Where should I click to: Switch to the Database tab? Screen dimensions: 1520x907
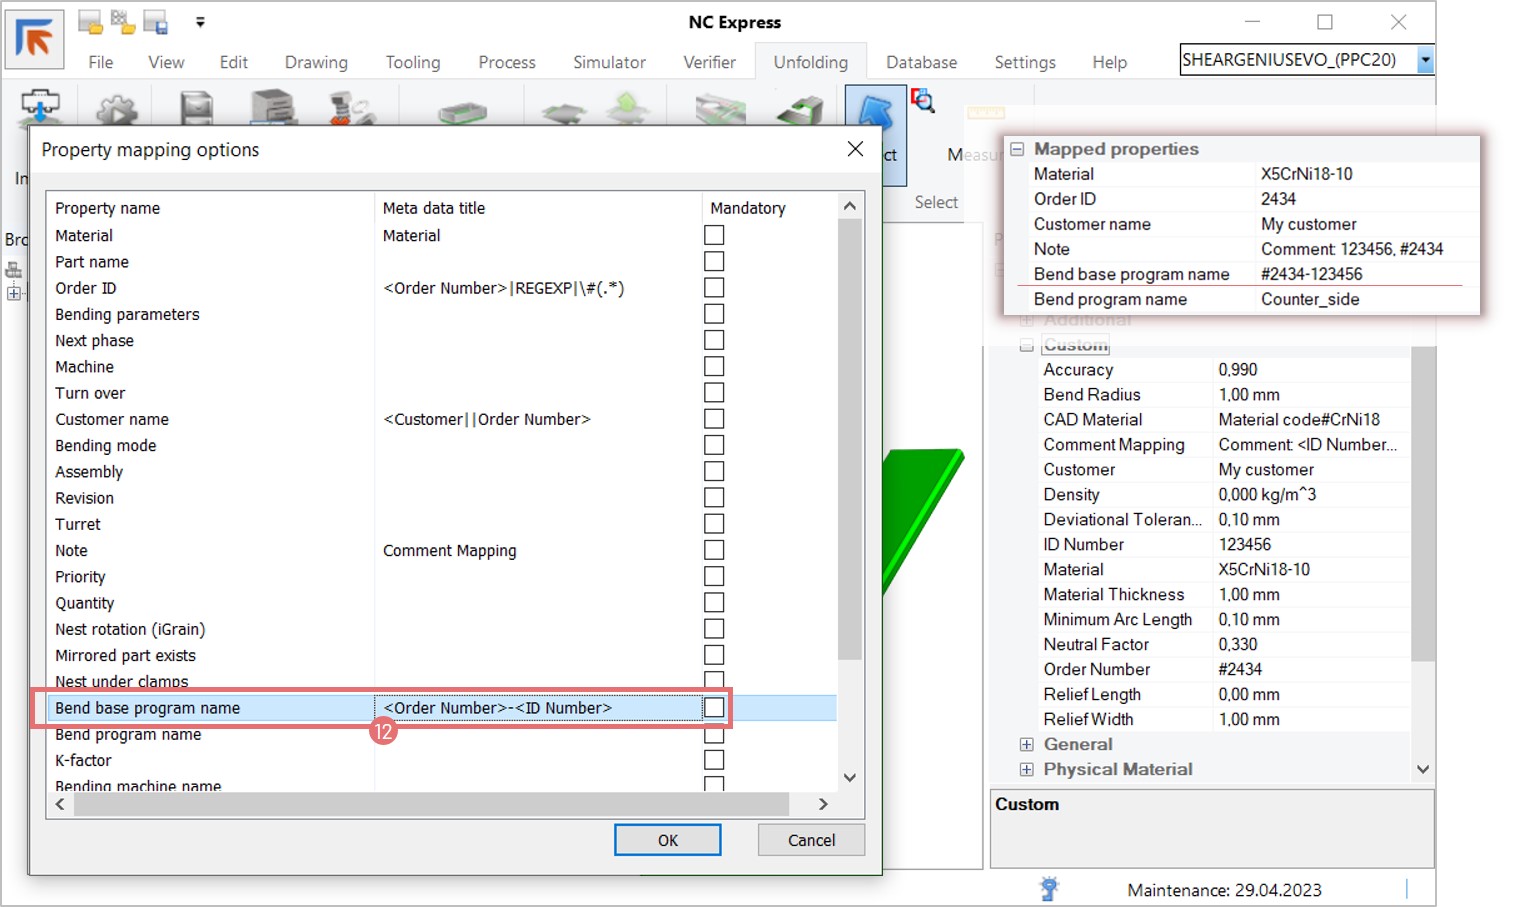(x=921, y=62)
